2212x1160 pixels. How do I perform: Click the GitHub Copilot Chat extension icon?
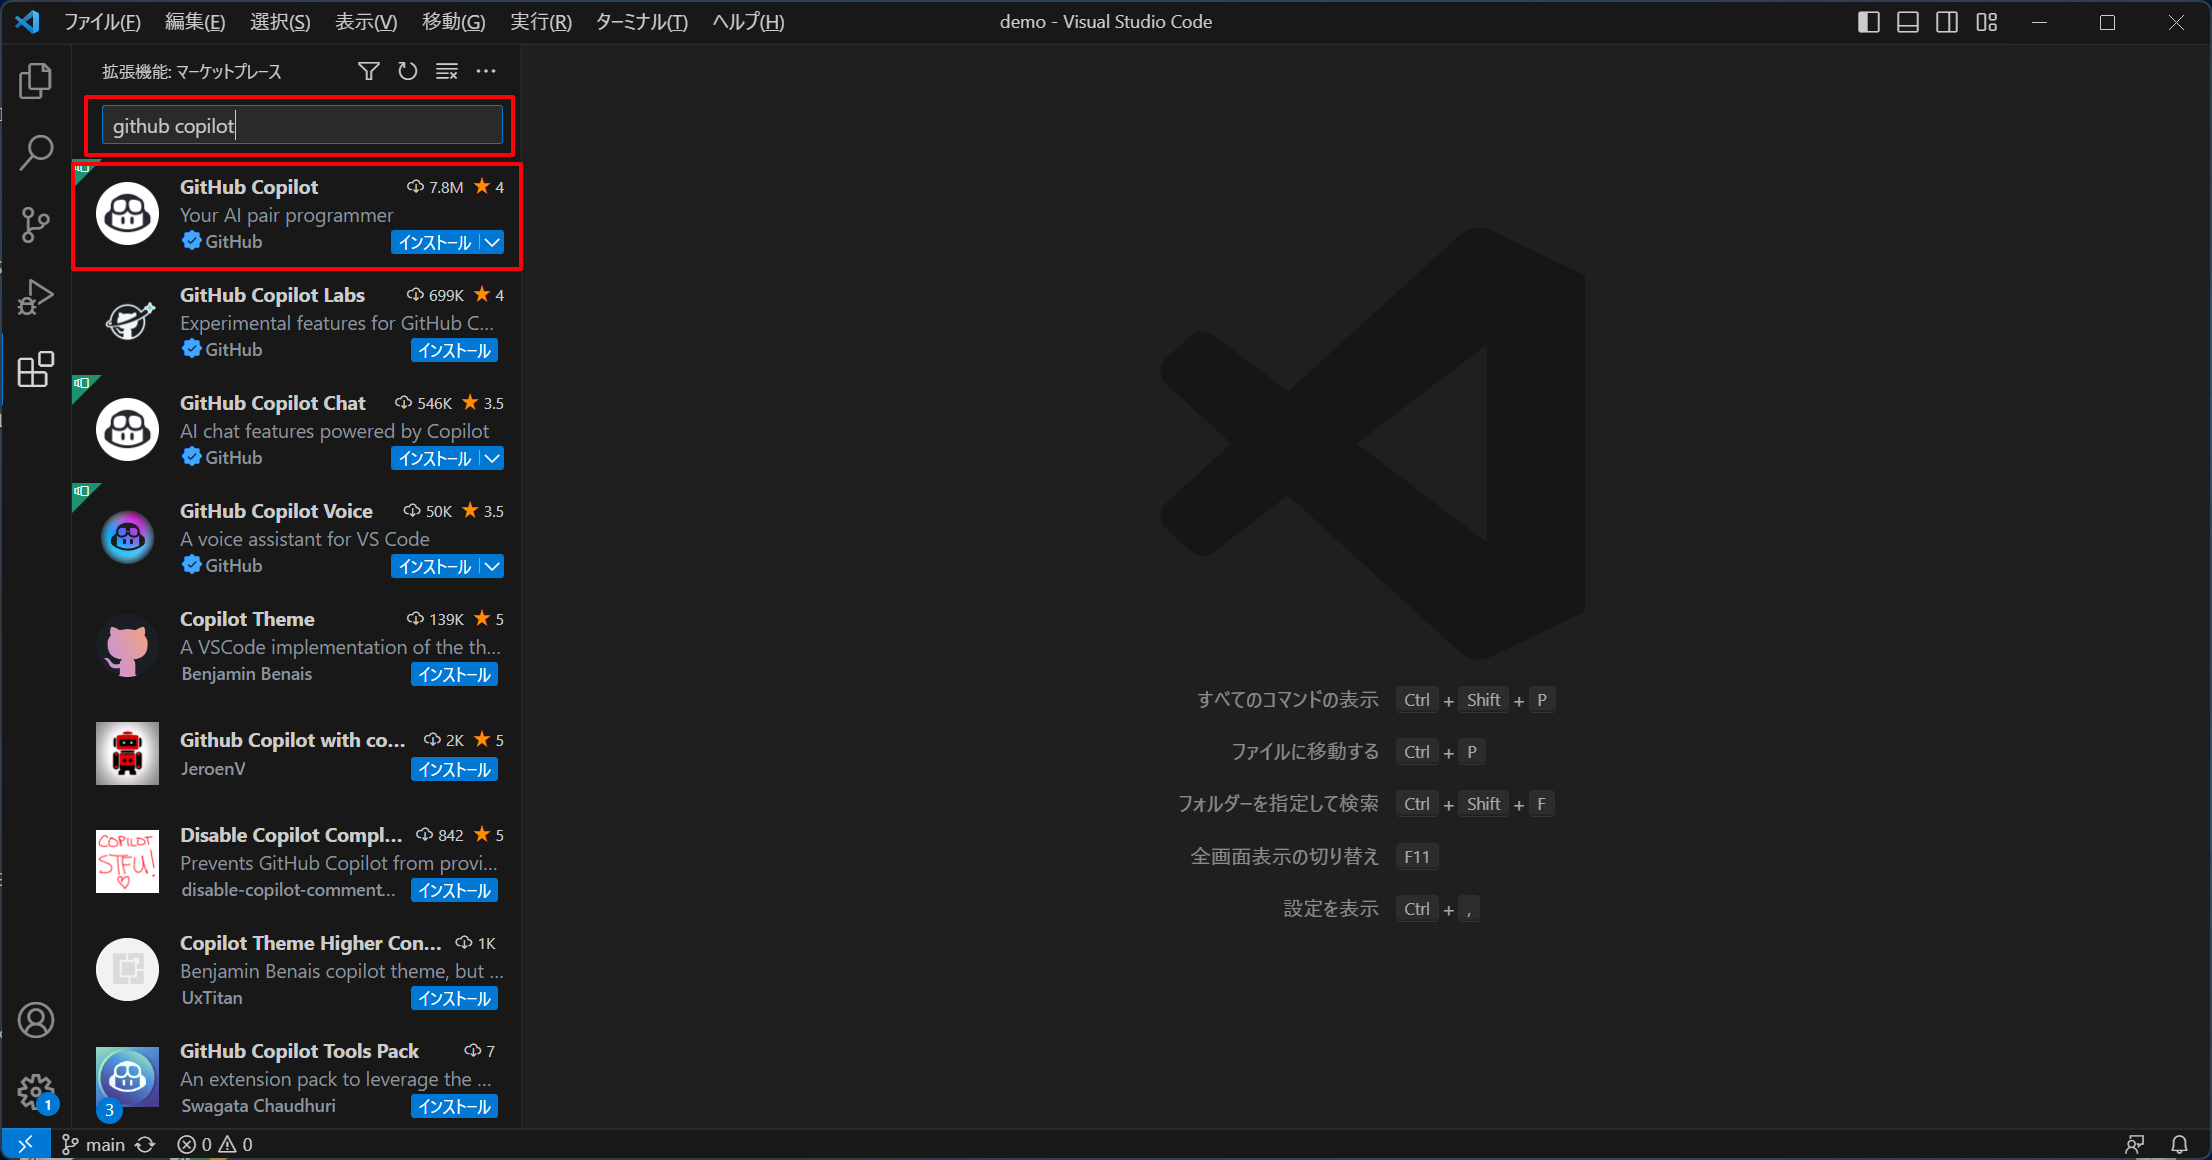click(127, 429)
